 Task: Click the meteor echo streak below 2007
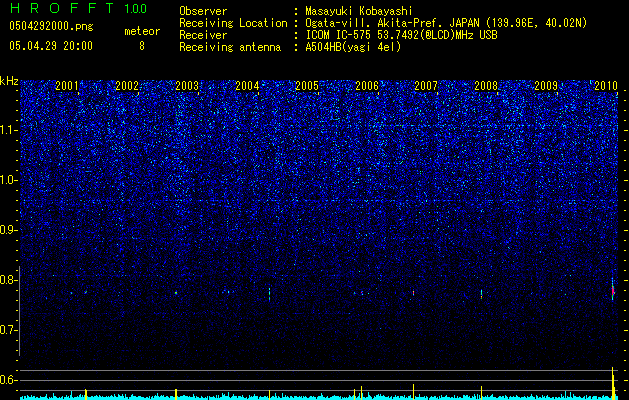pos(413,293)
